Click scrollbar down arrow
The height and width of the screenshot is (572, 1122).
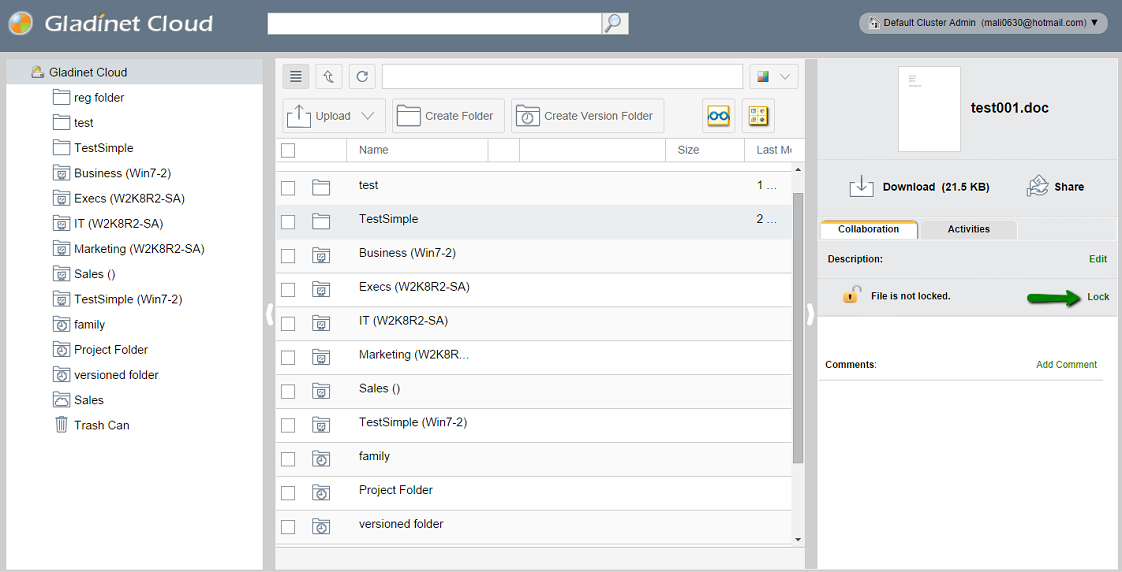(x=799, y=540)
